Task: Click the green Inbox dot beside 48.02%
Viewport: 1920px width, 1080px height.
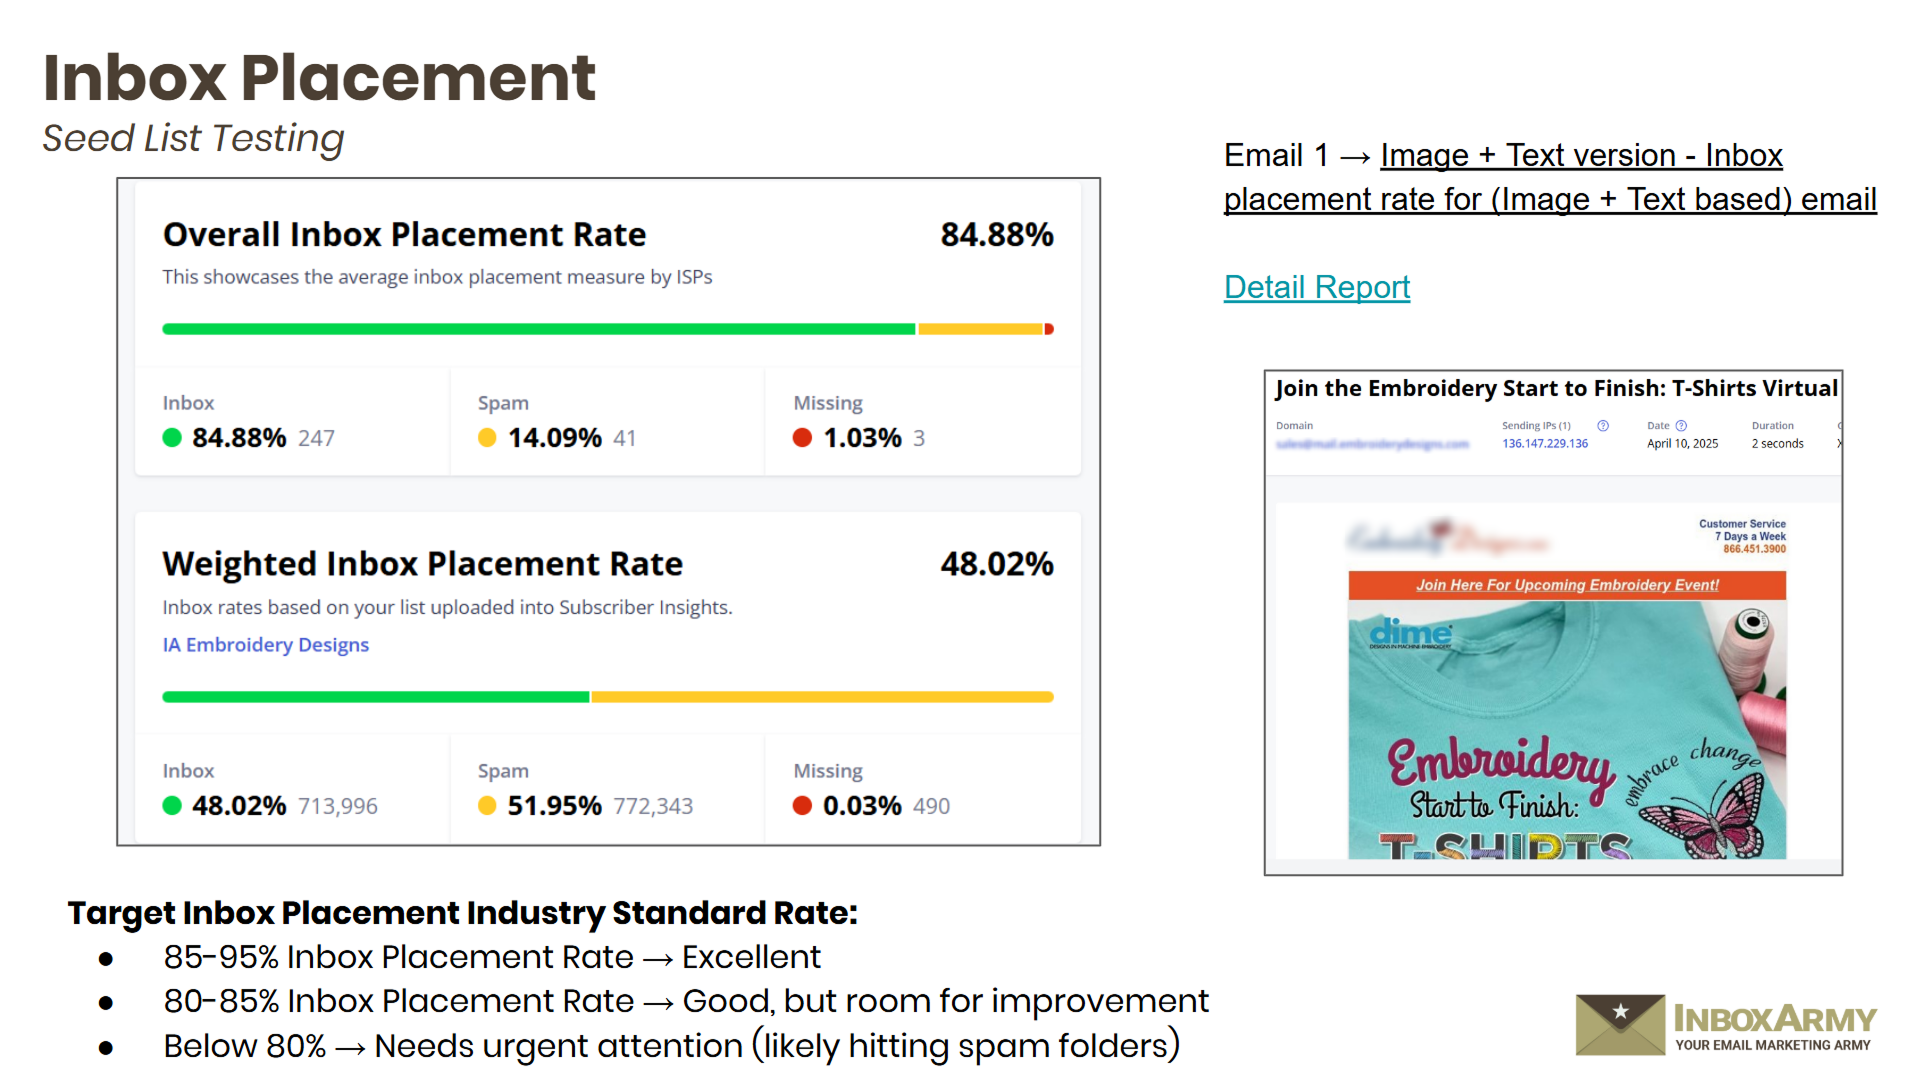Action: point(172,806)
